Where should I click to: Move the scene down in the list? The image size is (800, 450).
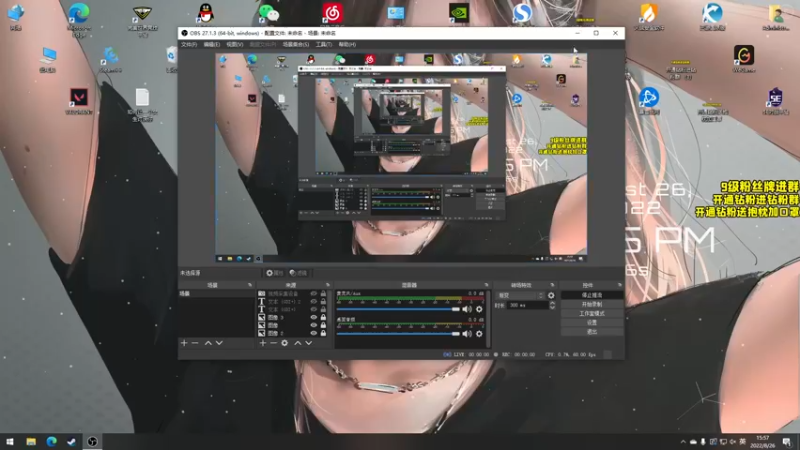(x=219, y=343)
